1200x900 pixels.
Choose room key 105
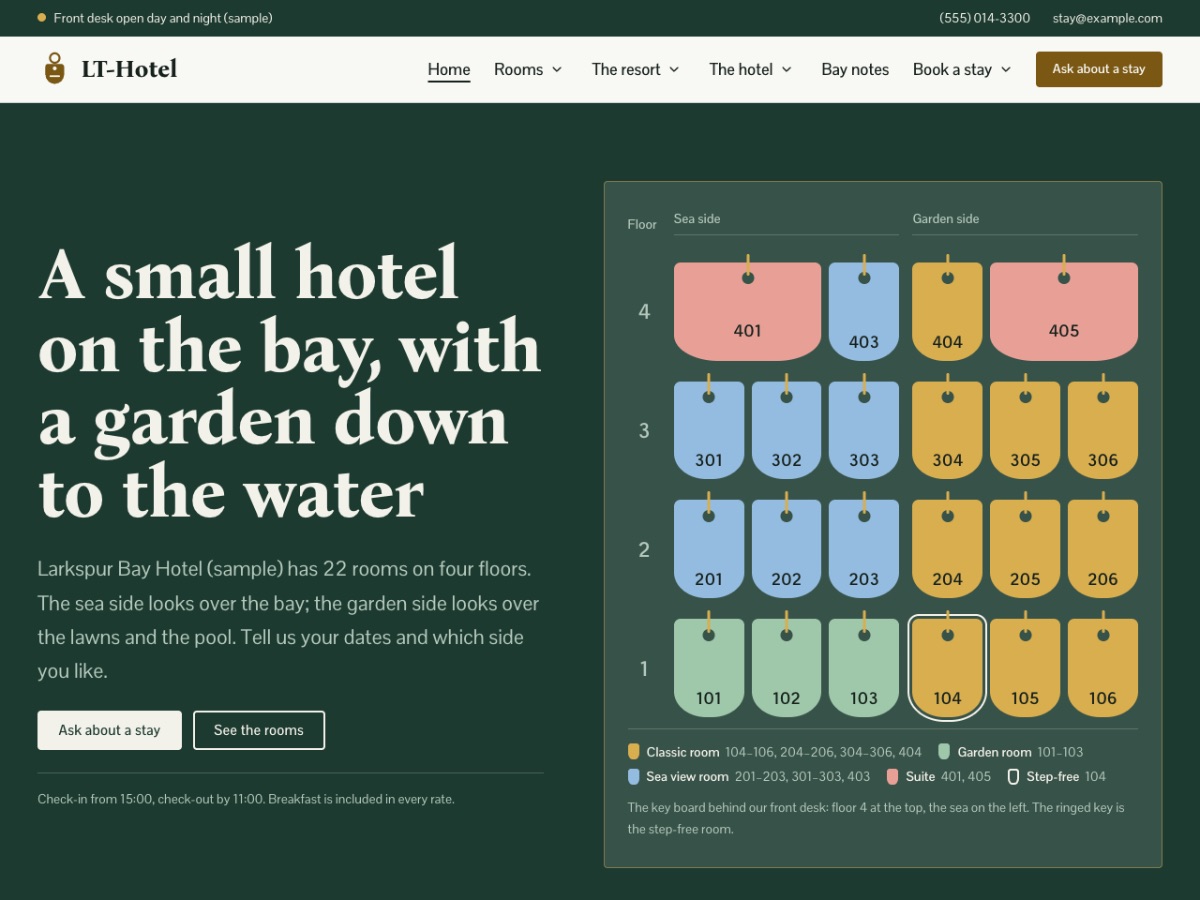pos(1025,668)
